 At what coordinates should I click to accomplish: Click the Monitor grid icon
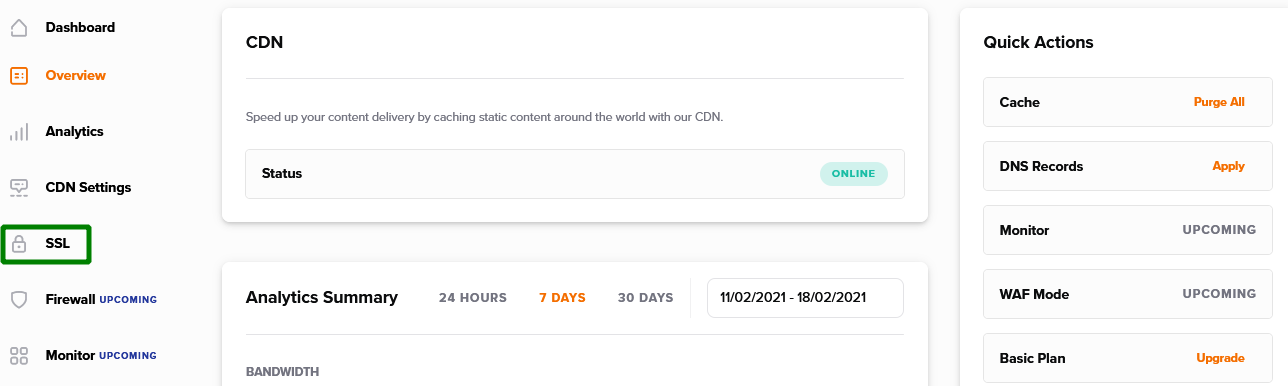(x=18, y=356)
